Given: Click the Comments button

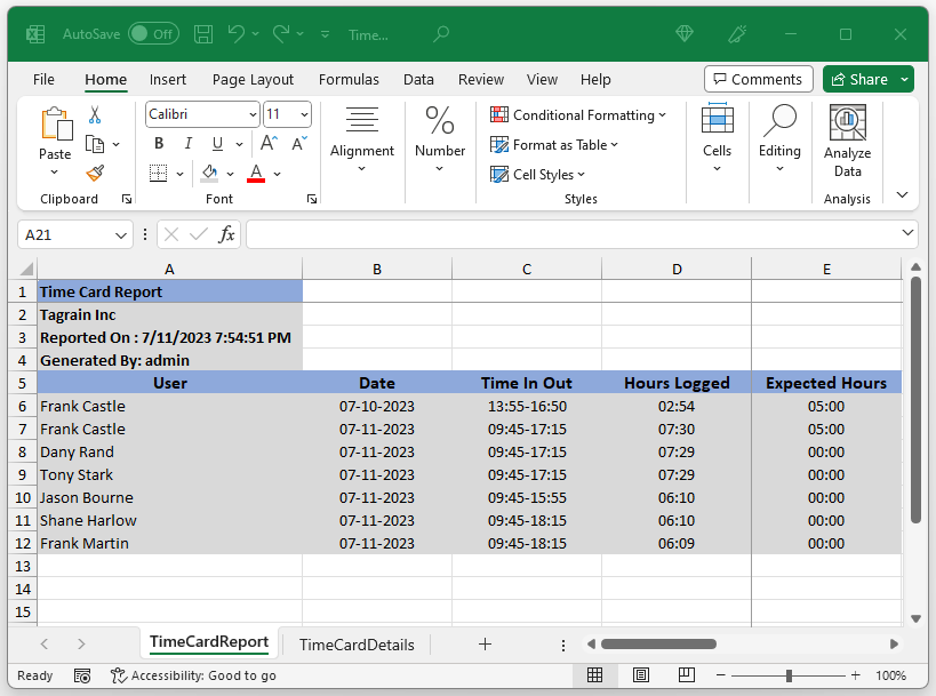Looking at the screenshot, I should 757,79.
